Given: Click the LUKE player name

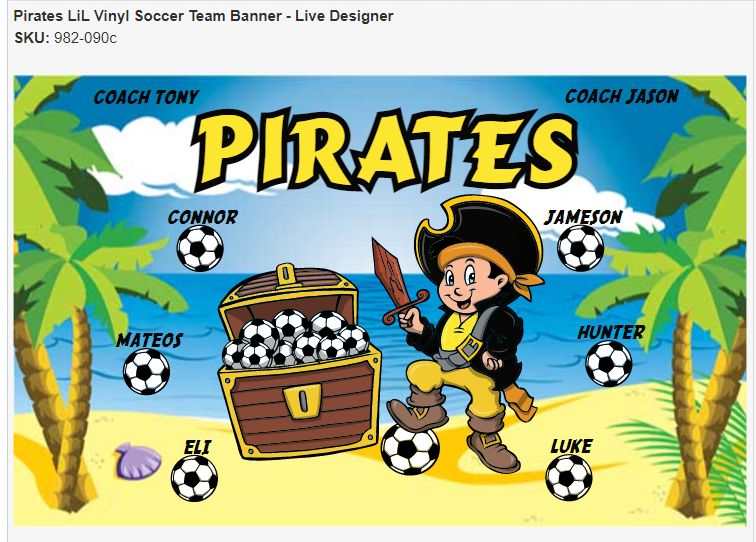Looking at the screenshot, I should 571,446.
